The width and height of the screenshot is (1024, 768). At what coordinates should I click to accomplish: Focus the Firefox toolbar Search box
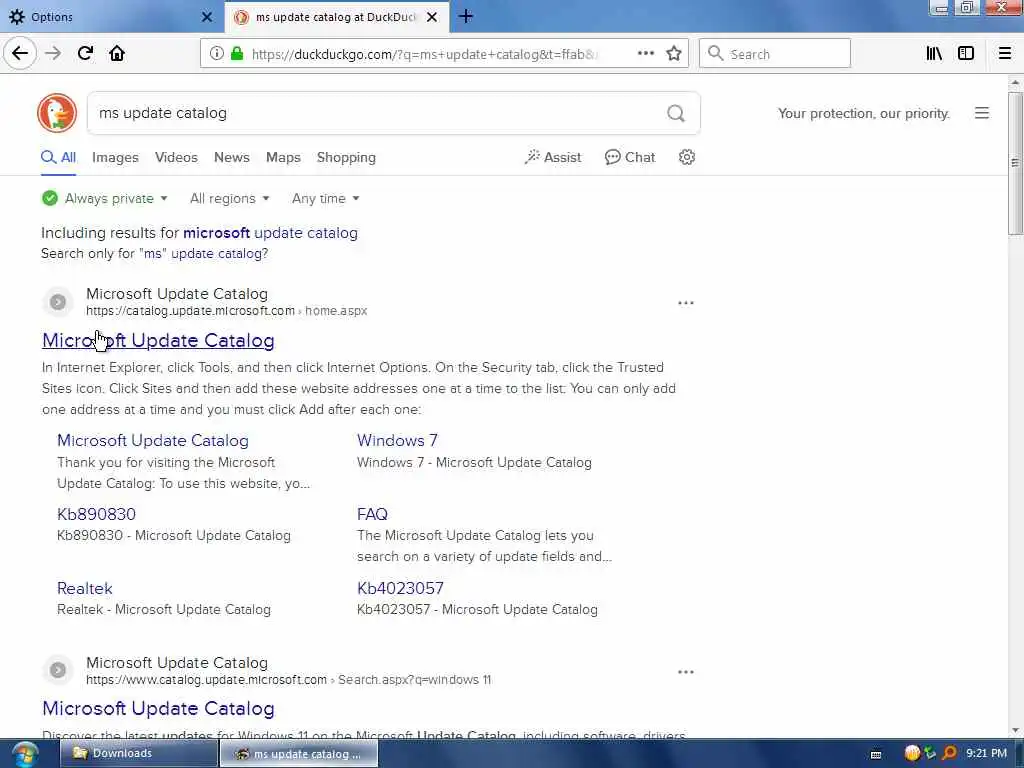pyautogui.click(x=775, y=54)
